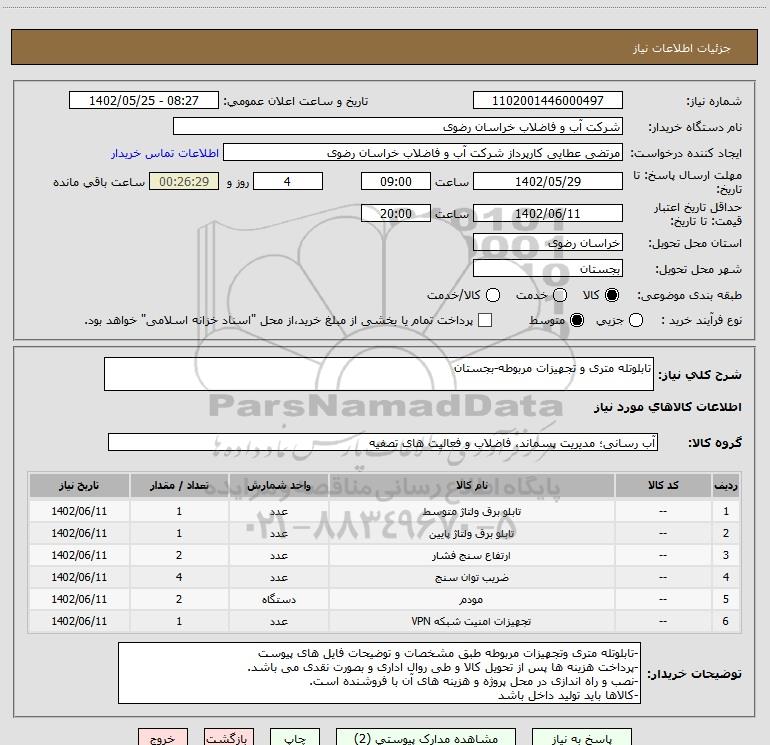Viewport: 770px width, 745px height.
Task: Click the کد کالا column header
Action: click(663, 485)
